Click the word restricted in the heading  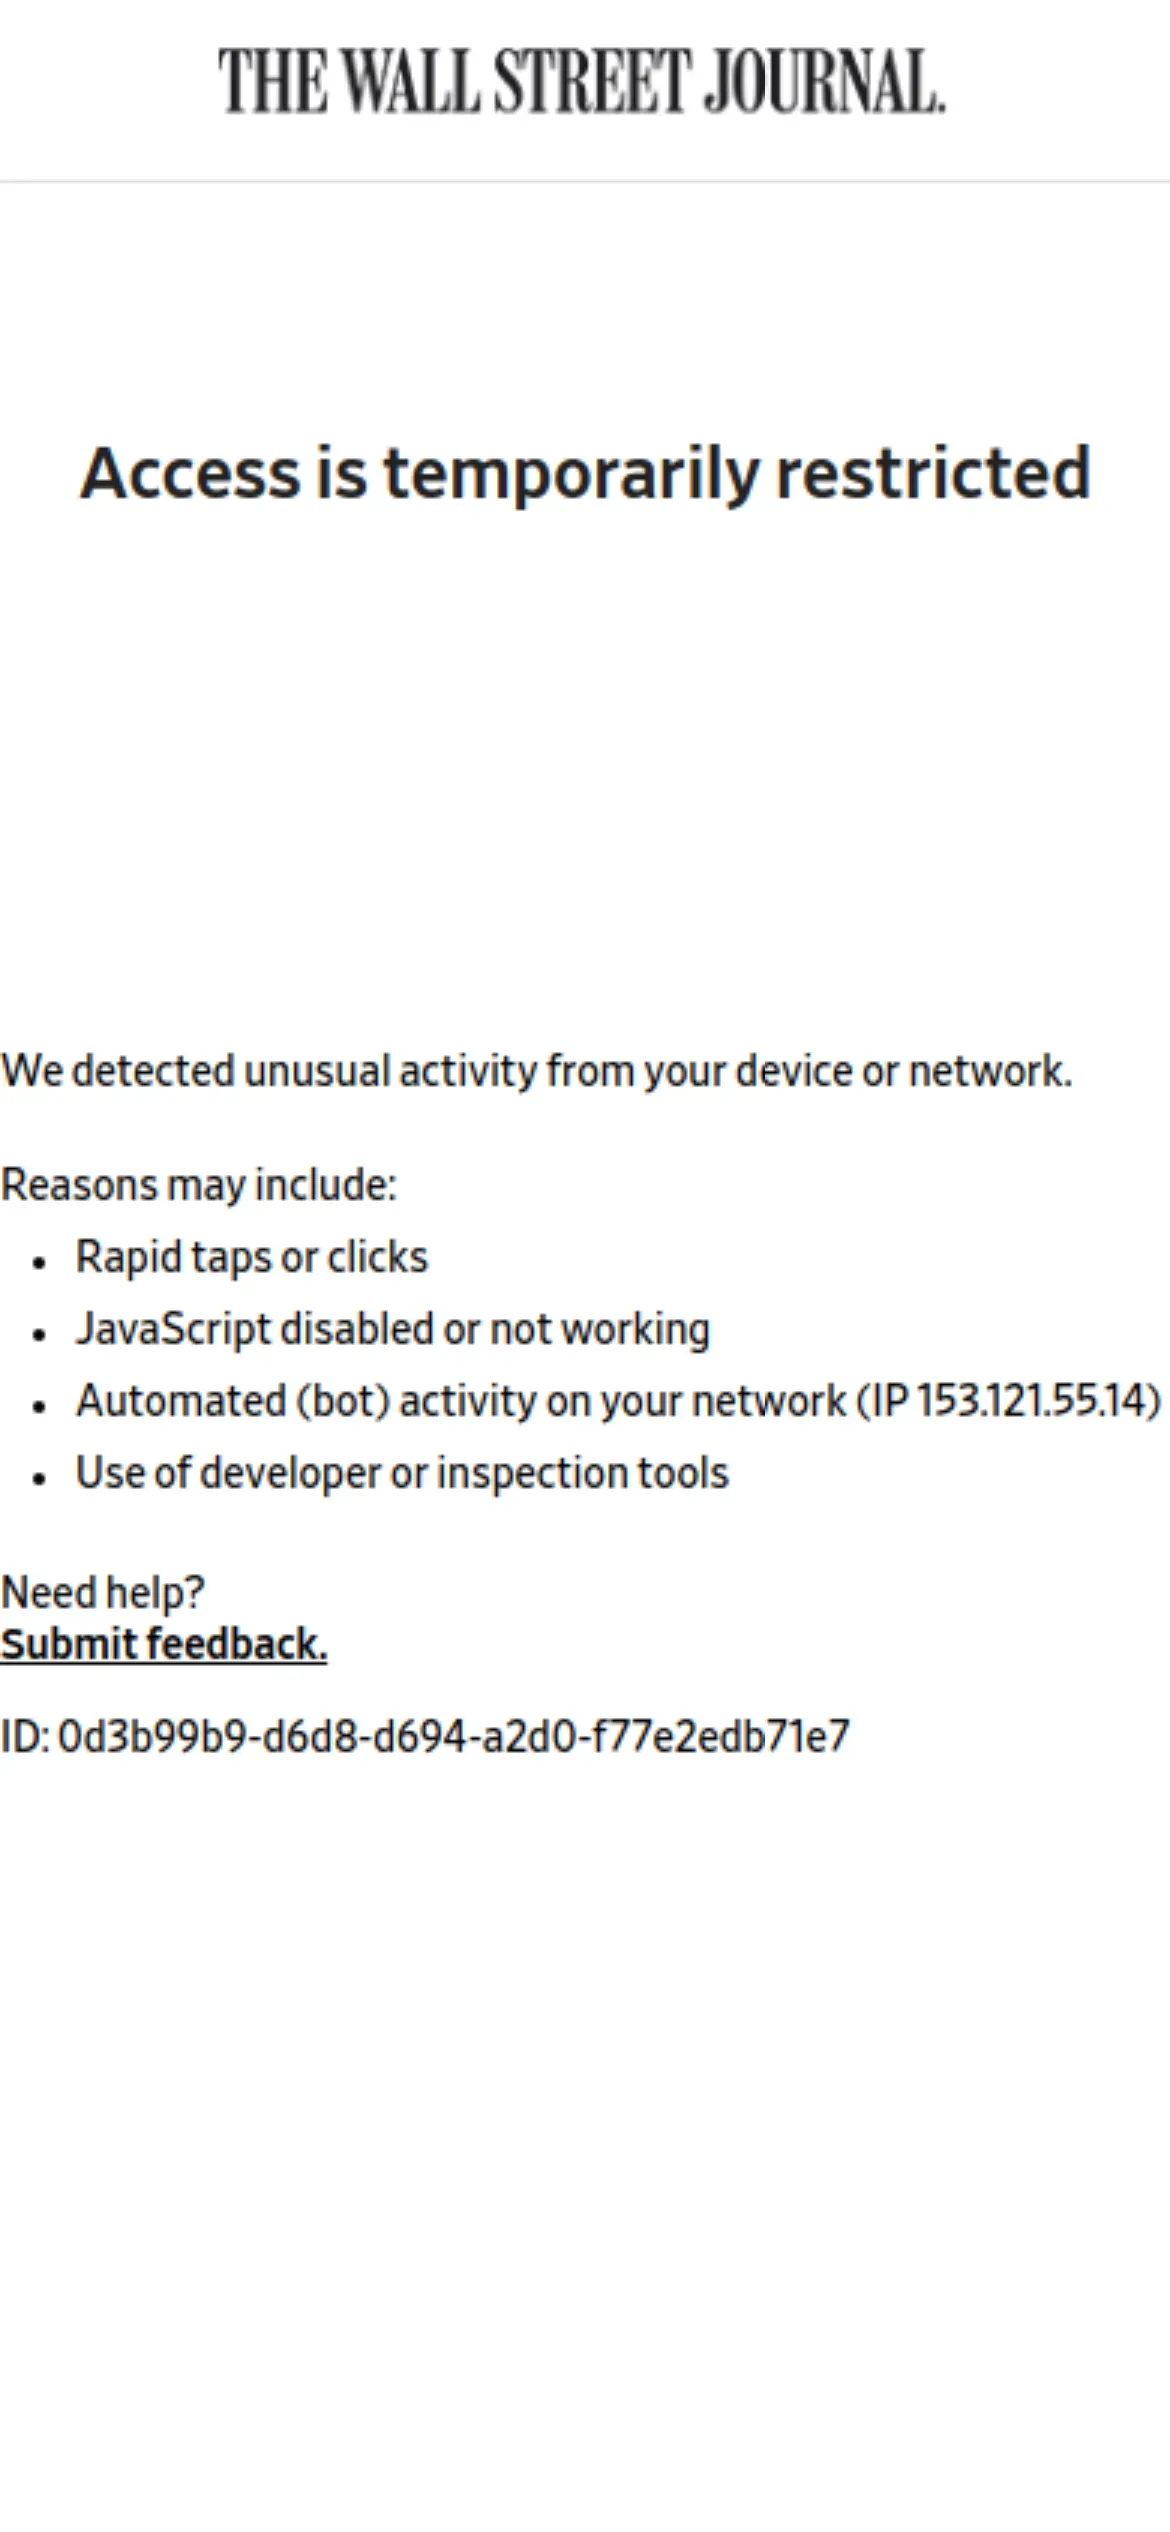933,473
